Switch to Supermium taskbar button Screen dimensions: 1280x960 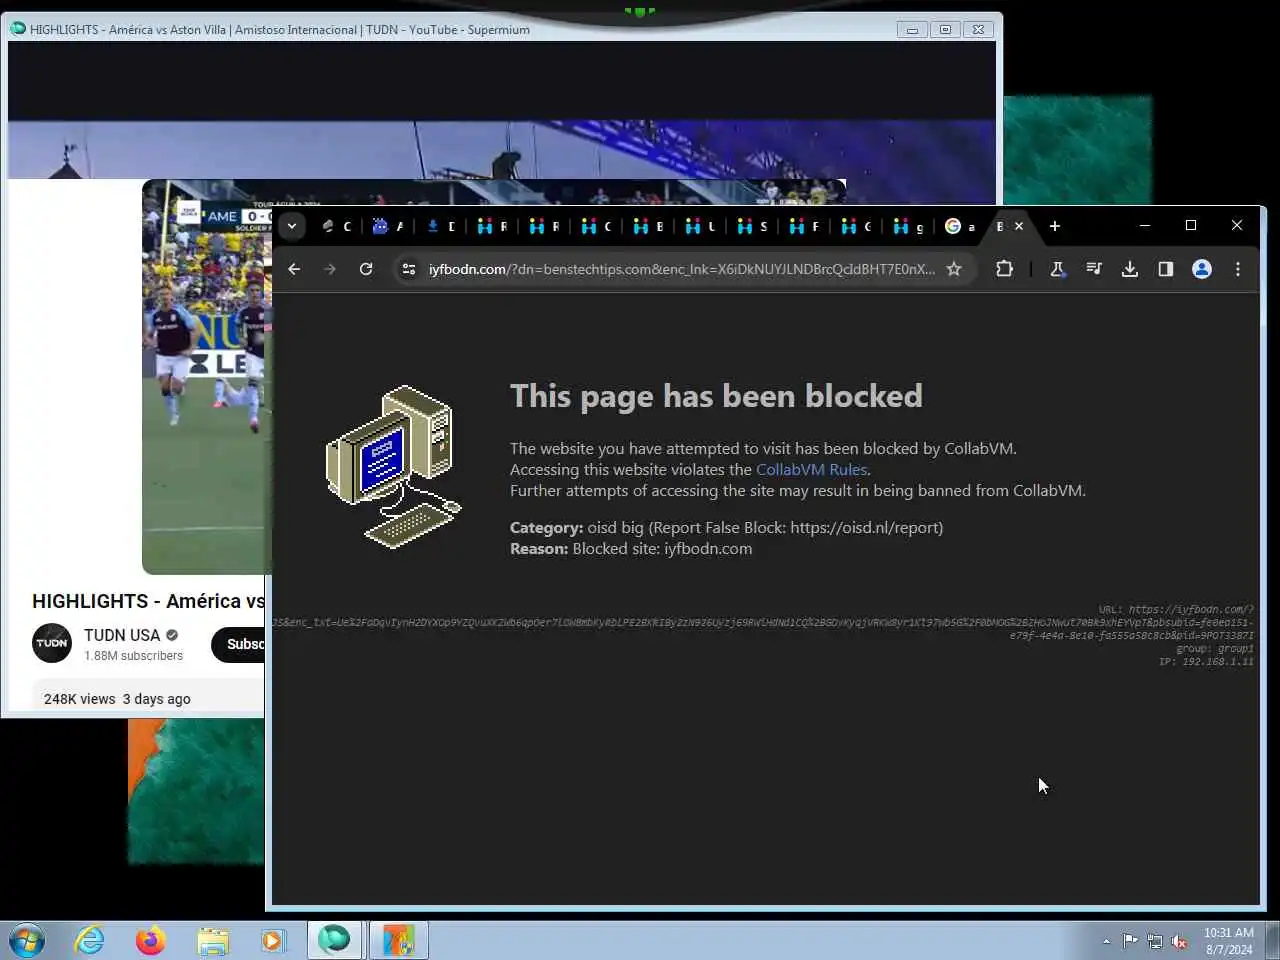click(x=335, y=940)
